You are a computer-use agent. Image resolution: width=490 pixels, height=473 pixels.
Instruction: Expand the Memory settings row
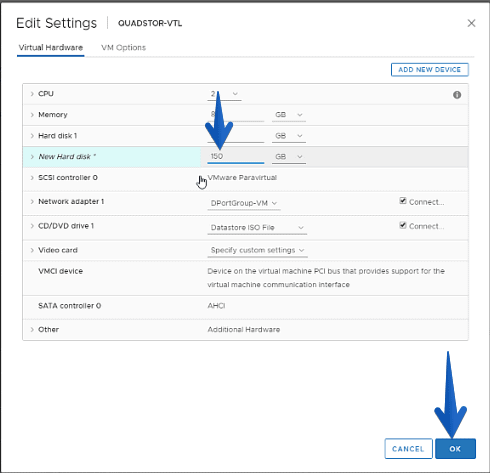(32, 115)
